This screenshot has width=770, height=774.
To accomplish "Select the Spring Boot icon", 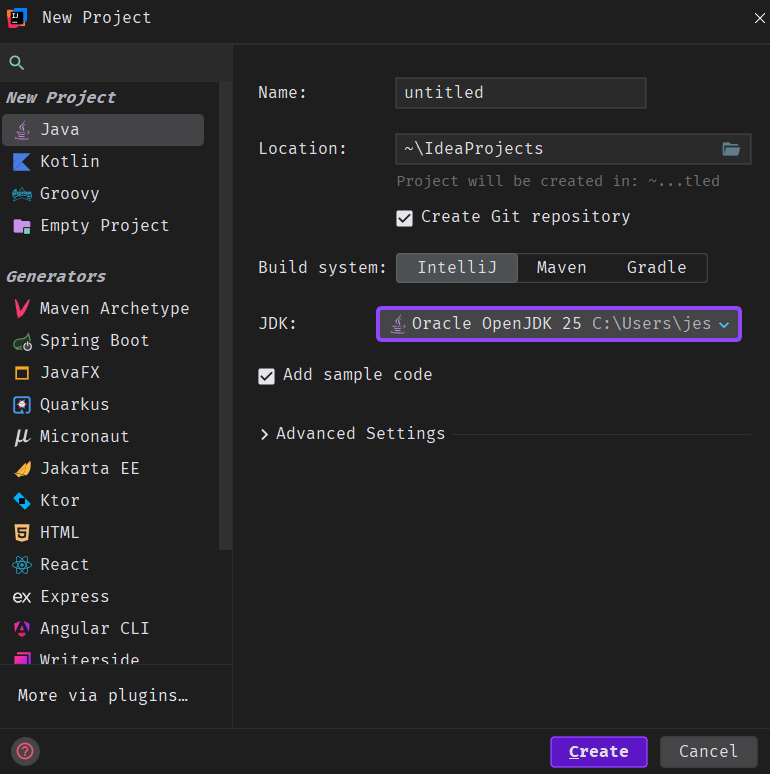I will [22, 341].
